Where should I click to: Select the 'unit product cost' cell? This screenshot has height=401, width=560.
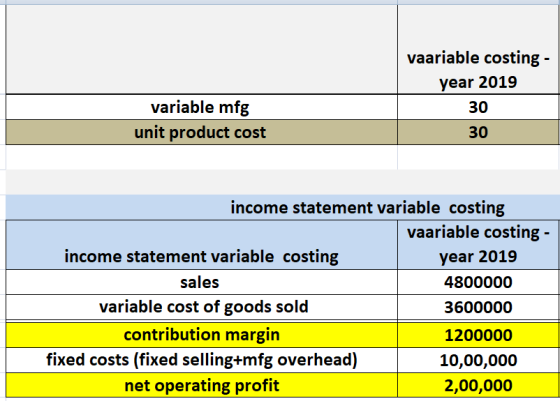[201, 132]
